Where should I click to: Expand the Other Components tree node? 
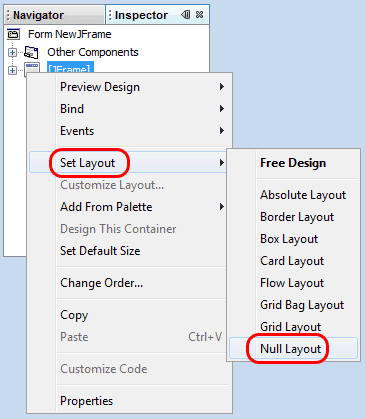pos(12,52)
